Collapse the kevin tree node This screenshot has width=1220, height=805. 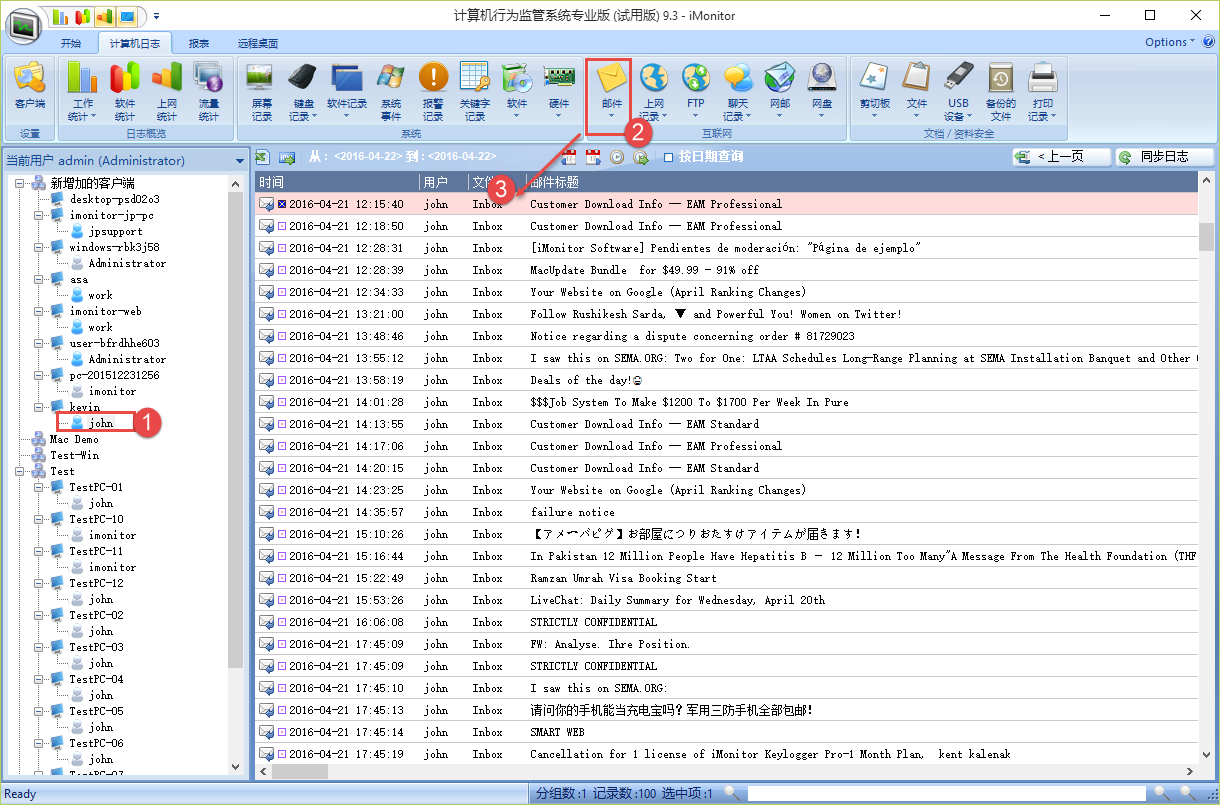coord(40,407)
